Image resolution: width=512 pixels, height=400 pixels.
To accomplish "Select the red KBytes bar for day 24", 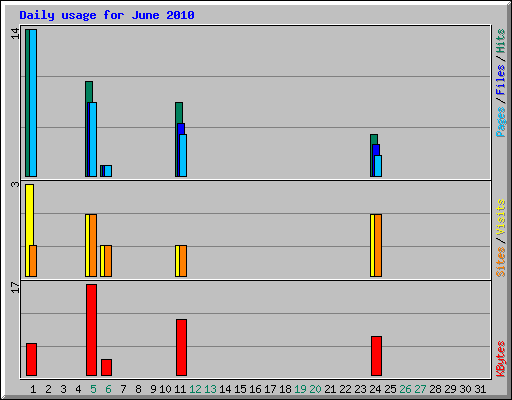I will (x=376, y=356).
